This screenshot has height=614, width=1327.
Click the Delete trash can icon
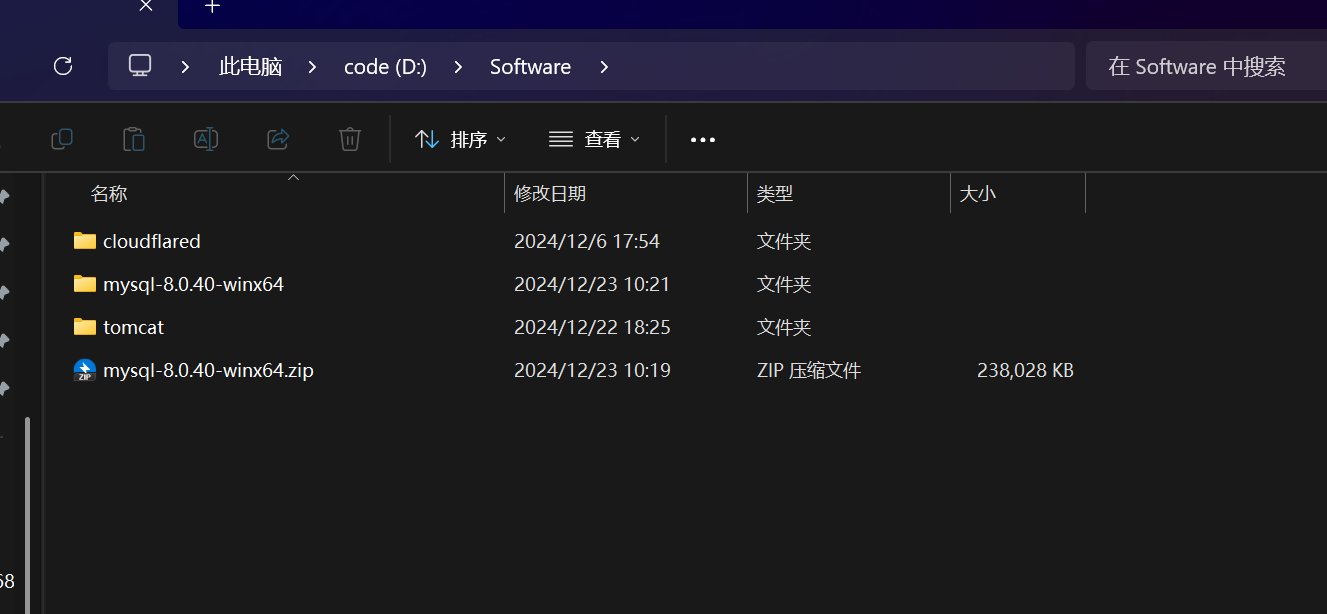click(x=350, y=139)
